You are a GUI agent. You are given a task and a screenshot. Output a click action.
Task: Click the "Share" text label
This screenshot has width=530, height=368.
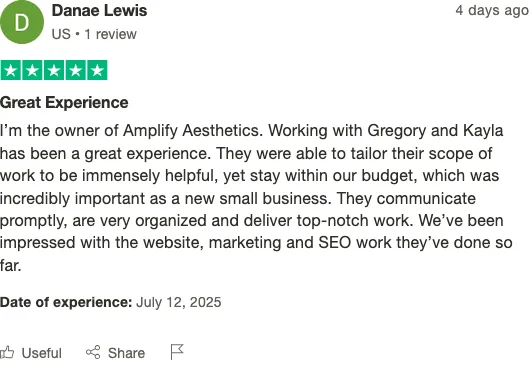126,353
